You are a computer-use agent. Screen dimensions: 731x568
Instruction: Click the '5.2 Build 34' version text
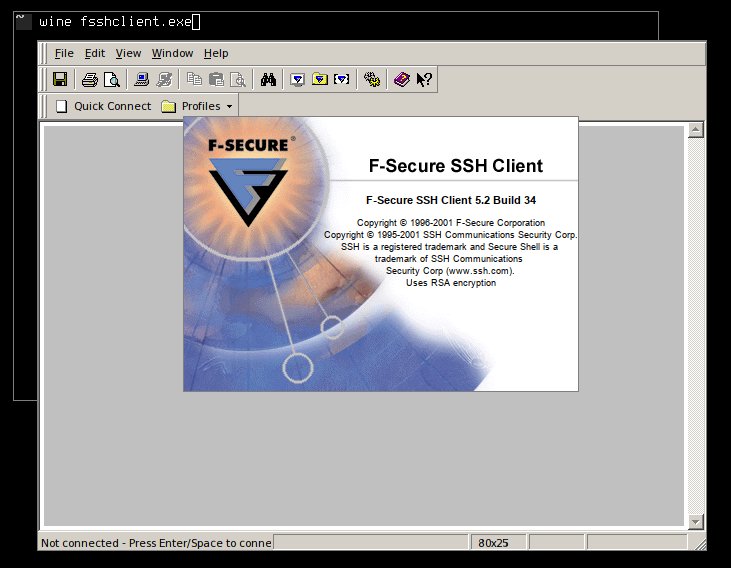[505, 200]
